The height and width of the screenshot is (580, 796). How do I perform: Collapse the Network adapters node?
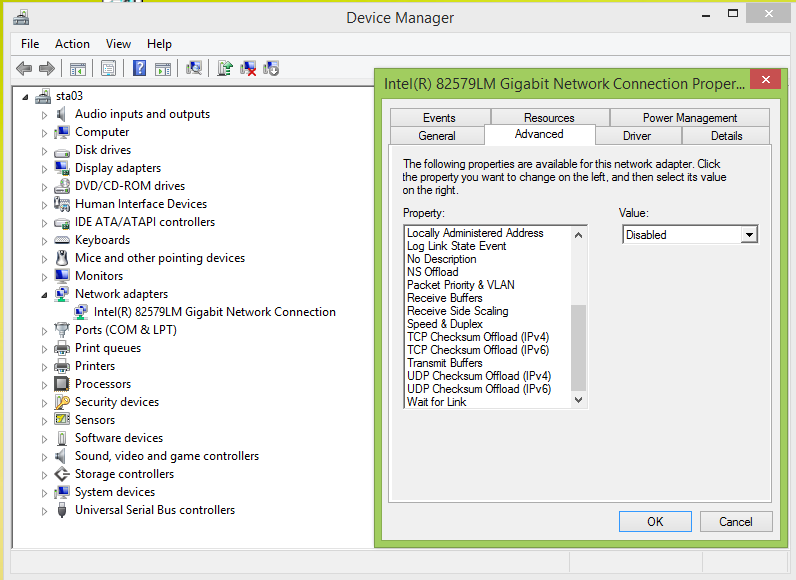[44, 295]
